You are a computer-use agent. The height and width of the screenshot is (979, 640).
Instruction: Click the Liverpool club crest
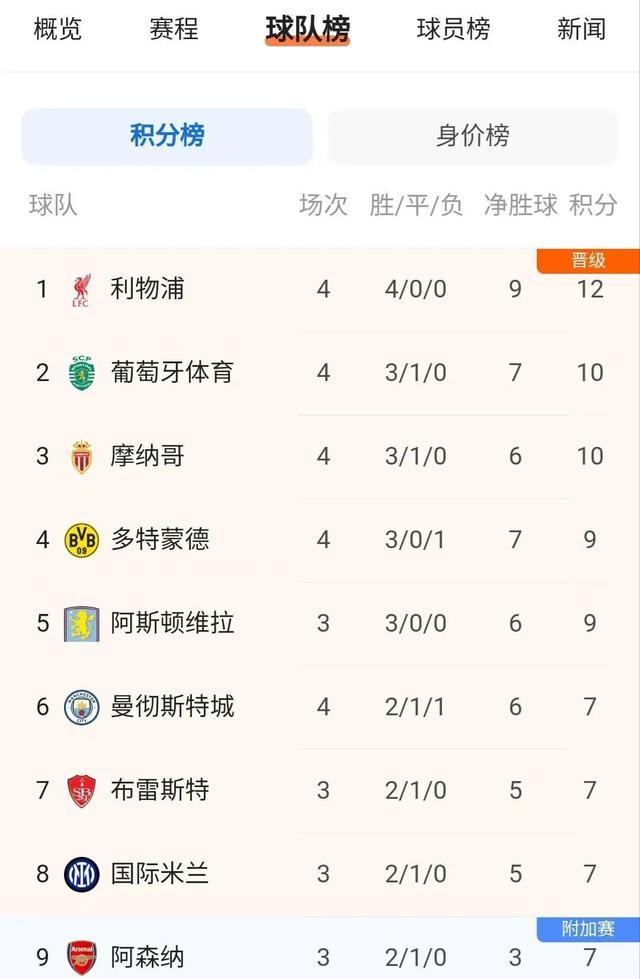[x=84, y=289]
